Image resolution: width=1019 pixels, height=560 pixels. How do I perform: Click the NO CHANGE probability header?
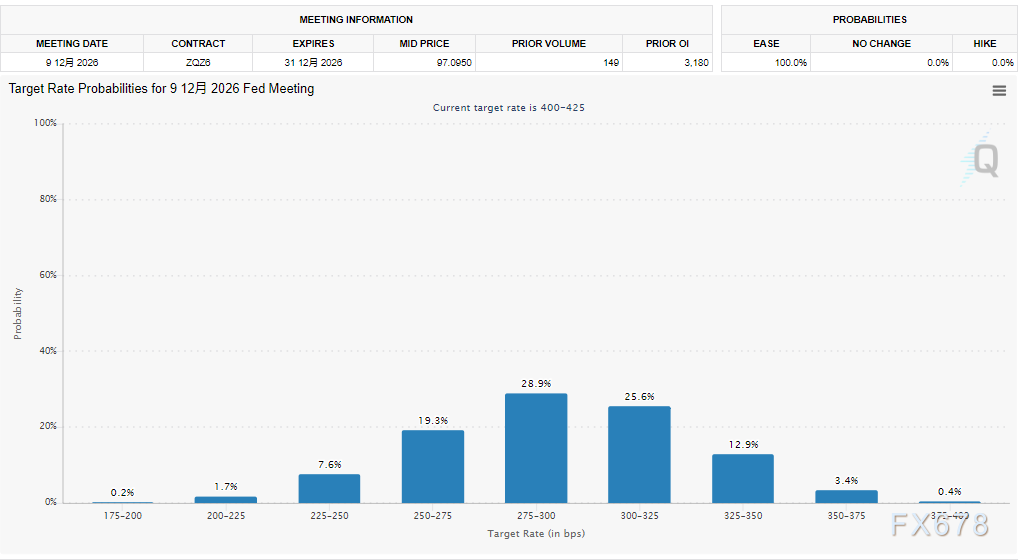point(881,44)
